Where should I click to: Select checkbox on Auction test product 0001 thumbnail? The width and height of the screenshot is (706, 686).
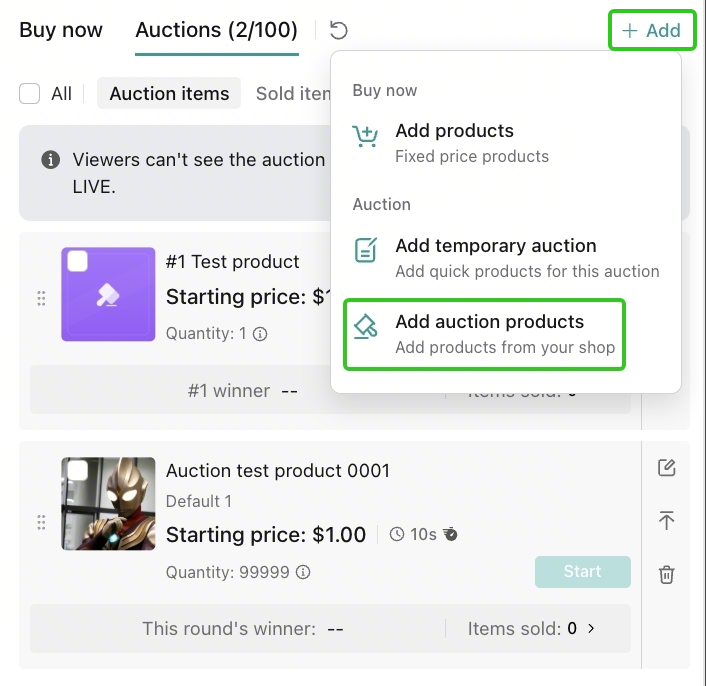[x=77, y=470]
